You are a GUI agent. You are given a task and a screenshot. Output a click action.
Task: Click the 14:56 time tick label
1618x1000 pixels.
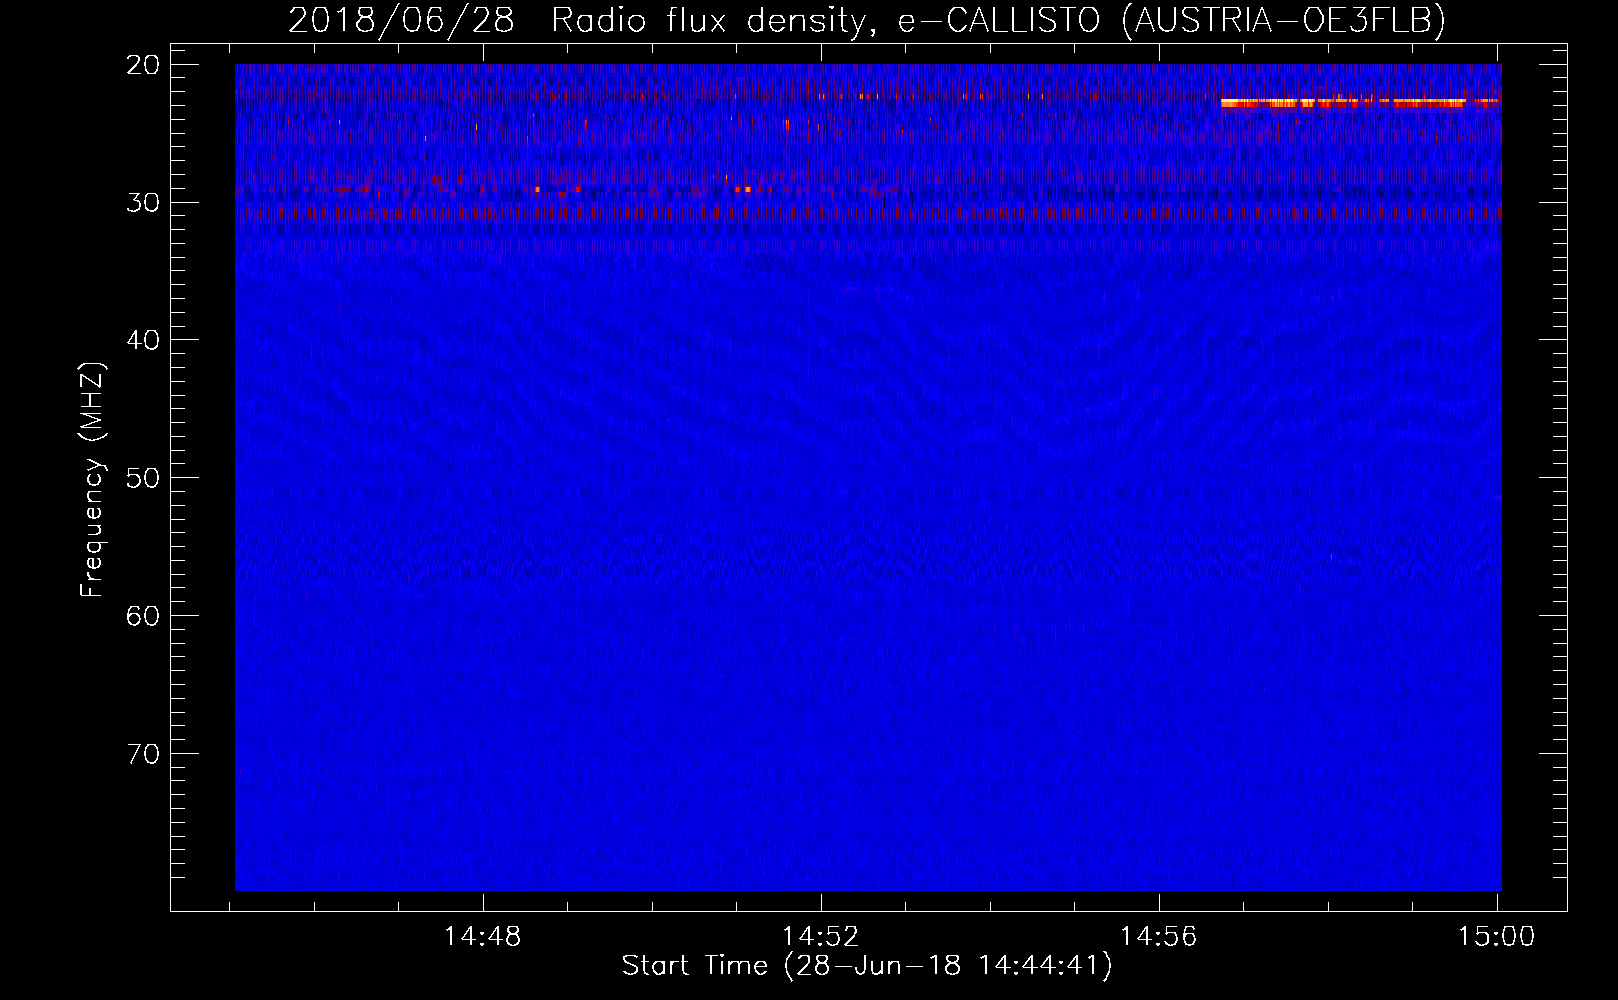[x=1159, y=937]
